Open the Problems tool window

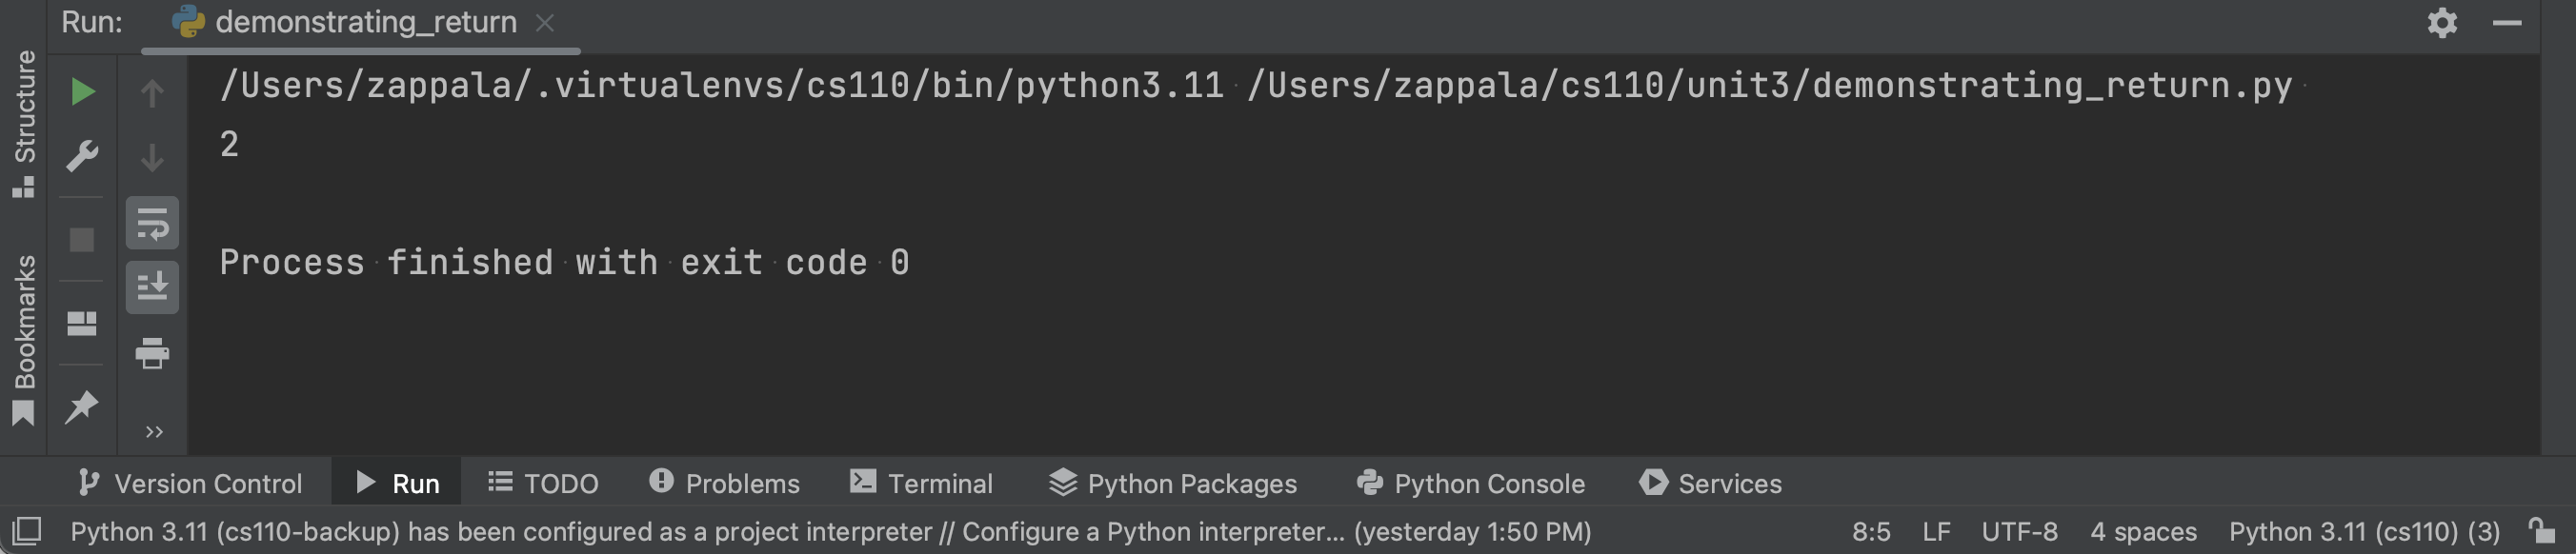[x=724, y=483]
